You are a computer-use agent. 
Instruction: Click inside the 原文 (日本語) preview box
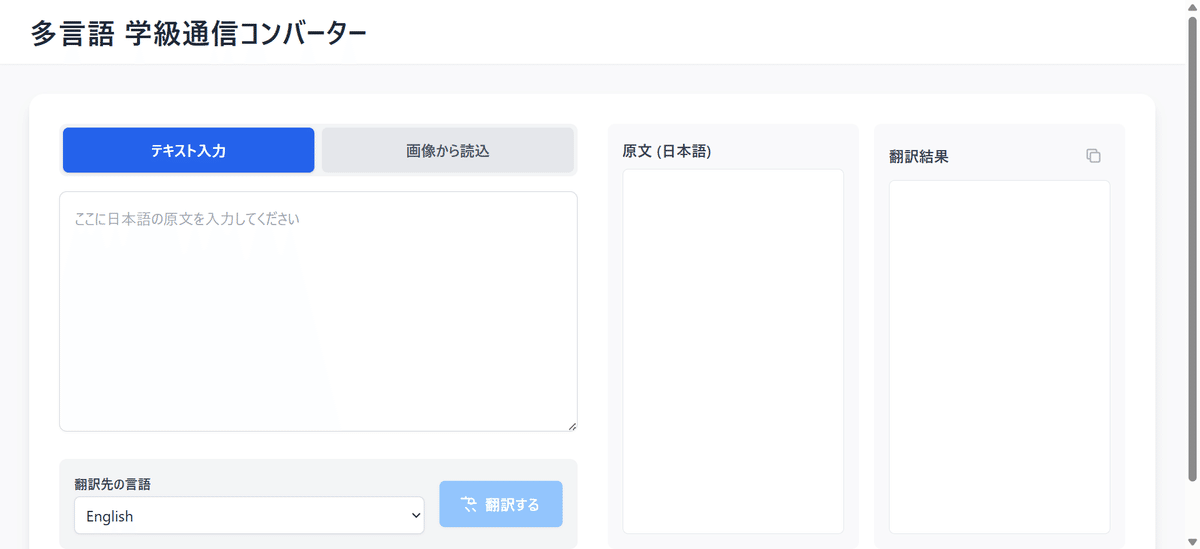tap(733, 350)
